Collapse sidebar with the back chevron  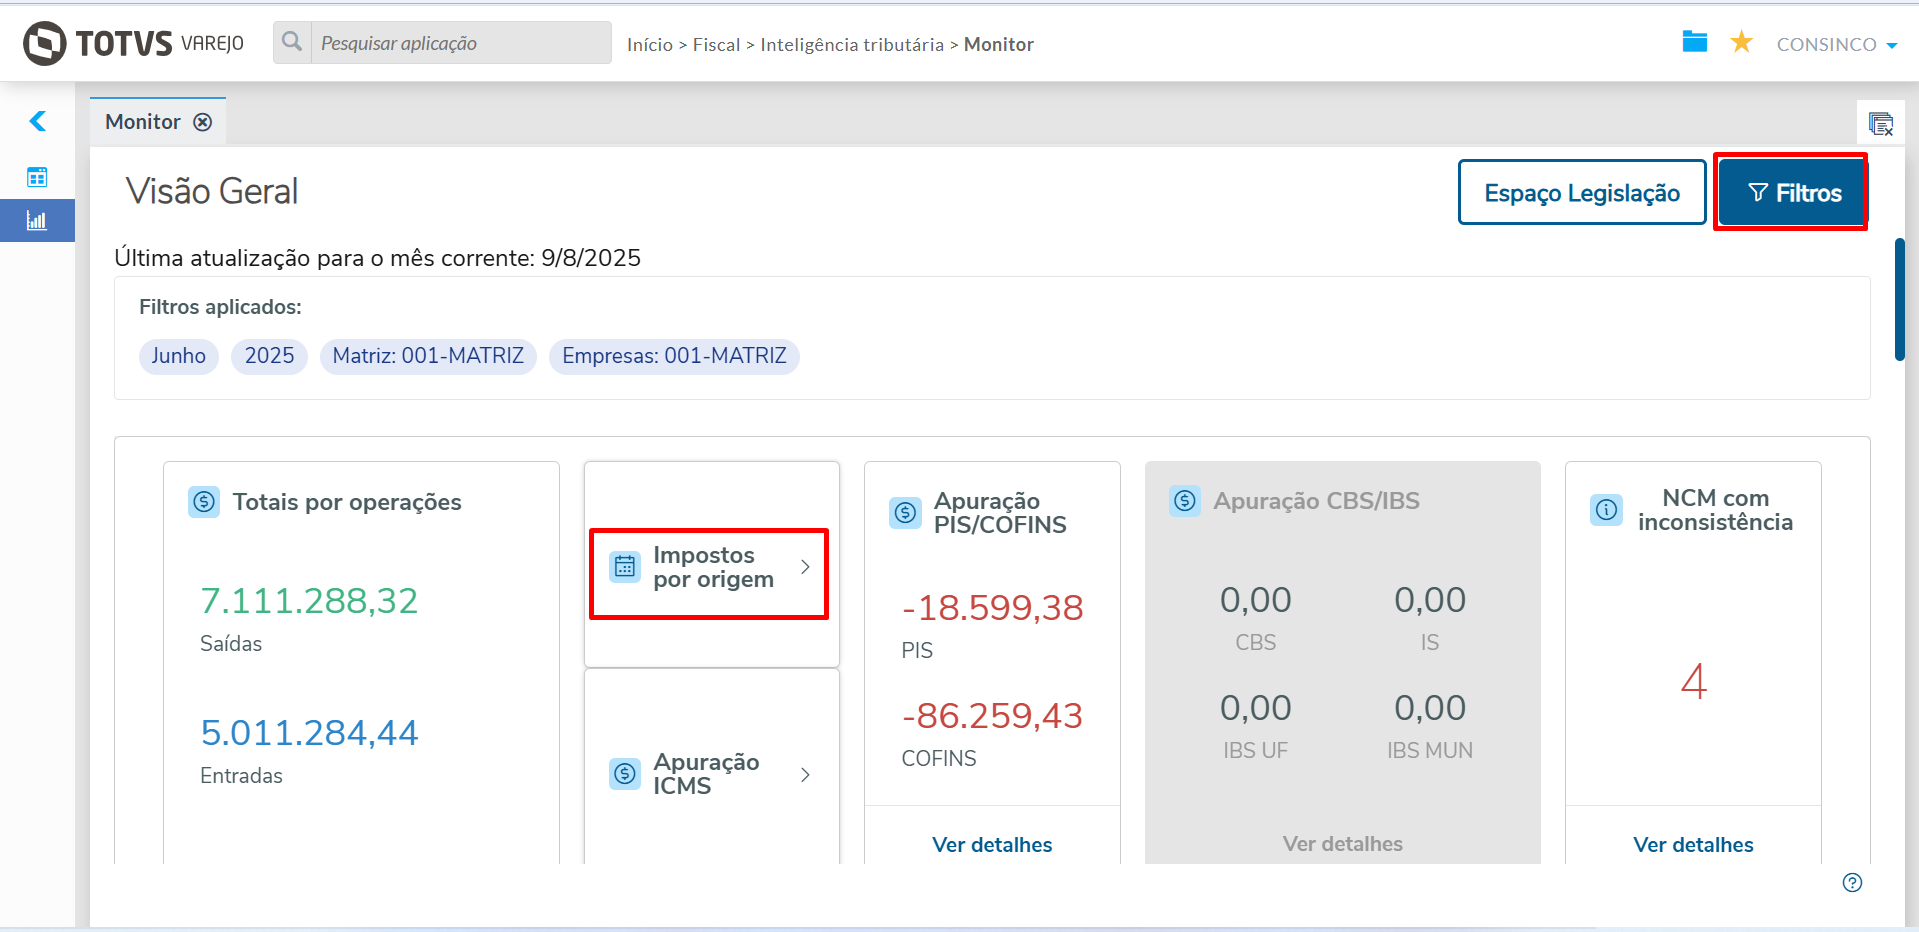(x=38, y=121)
